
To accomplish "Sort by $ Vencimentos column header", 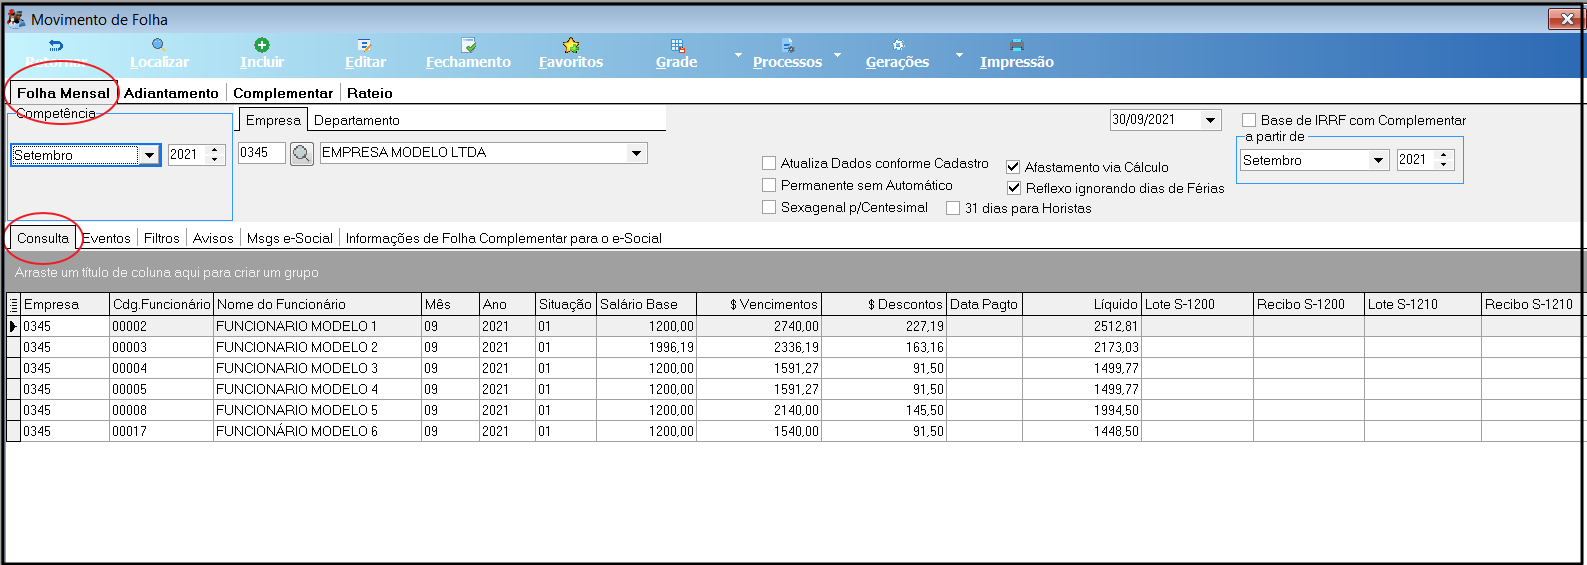I will [758, 304].
